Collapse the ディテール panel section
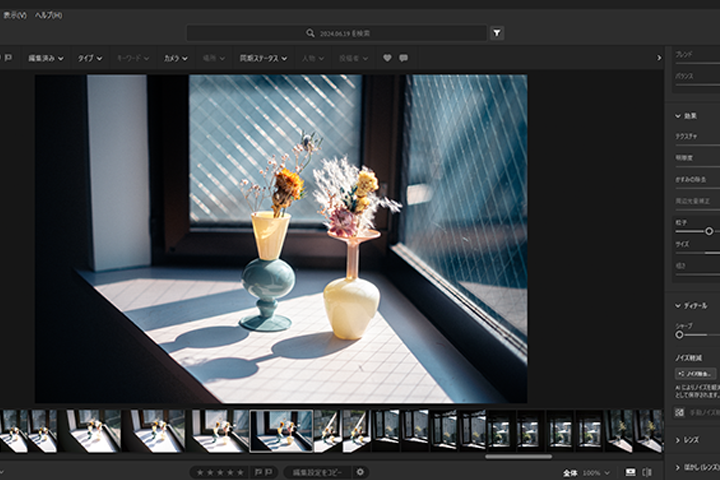Viewport: 720px width, 480px height. click(x=691, y=305)
